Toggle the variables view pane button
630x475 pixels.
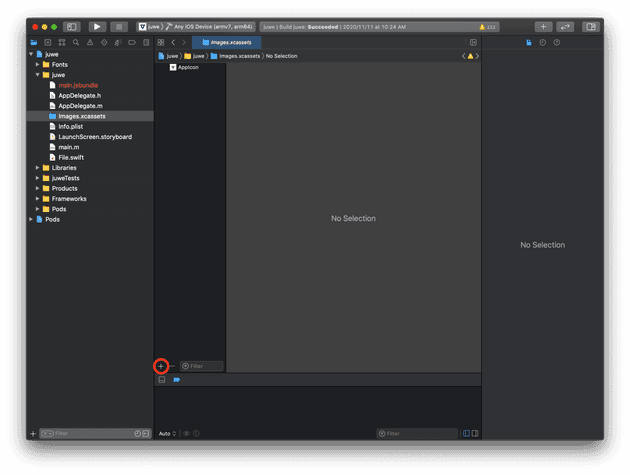(x=466, y=434)
